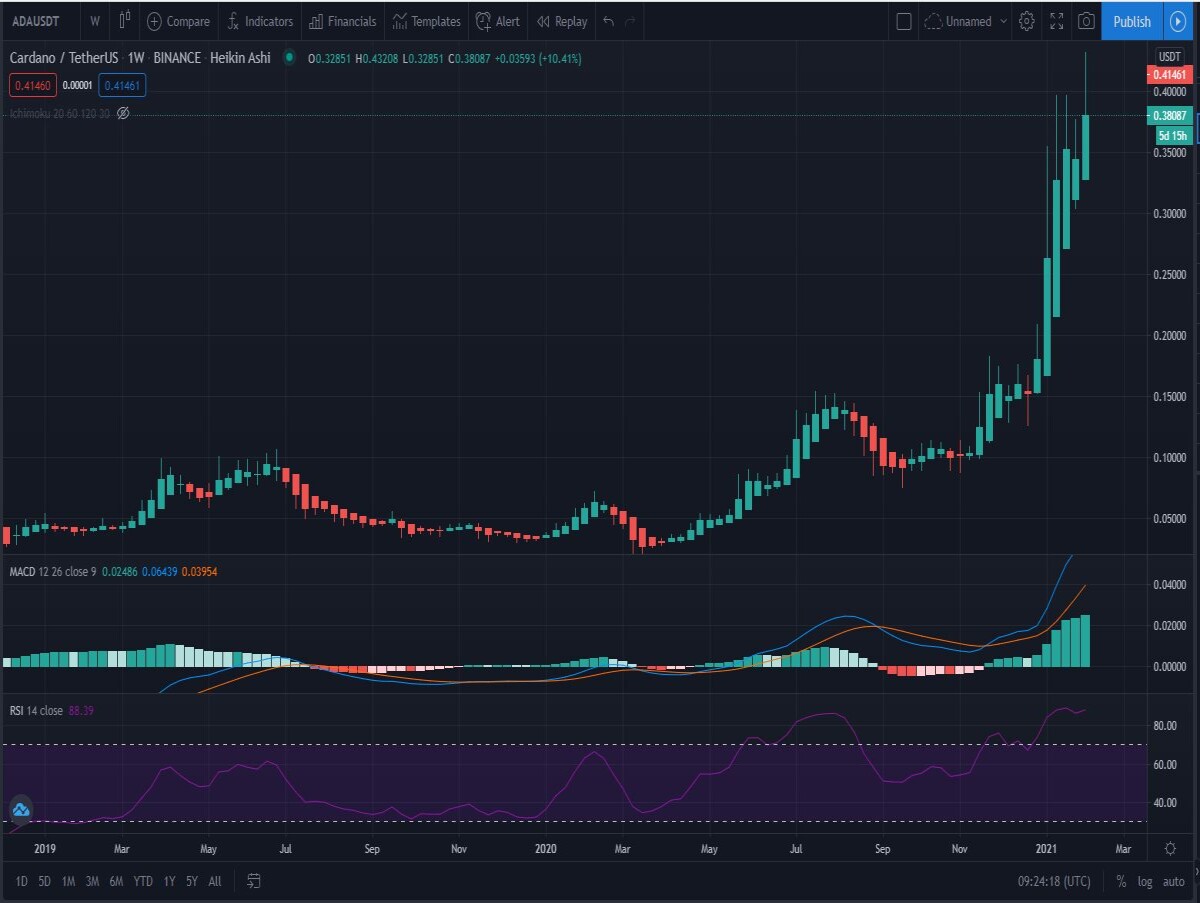Enter fullscreen mode via arrows icon
This screenshot has width=1200, height=903.
point(1056,20)
